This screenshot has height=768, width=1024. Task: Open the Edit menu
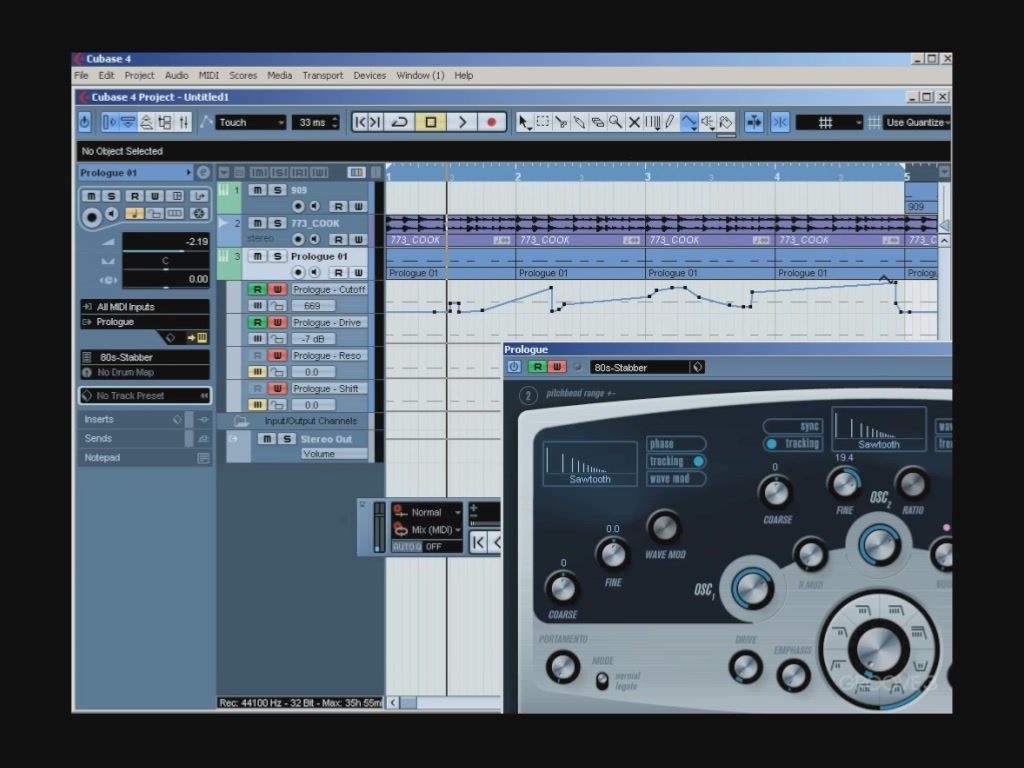(x=106, y=76)
